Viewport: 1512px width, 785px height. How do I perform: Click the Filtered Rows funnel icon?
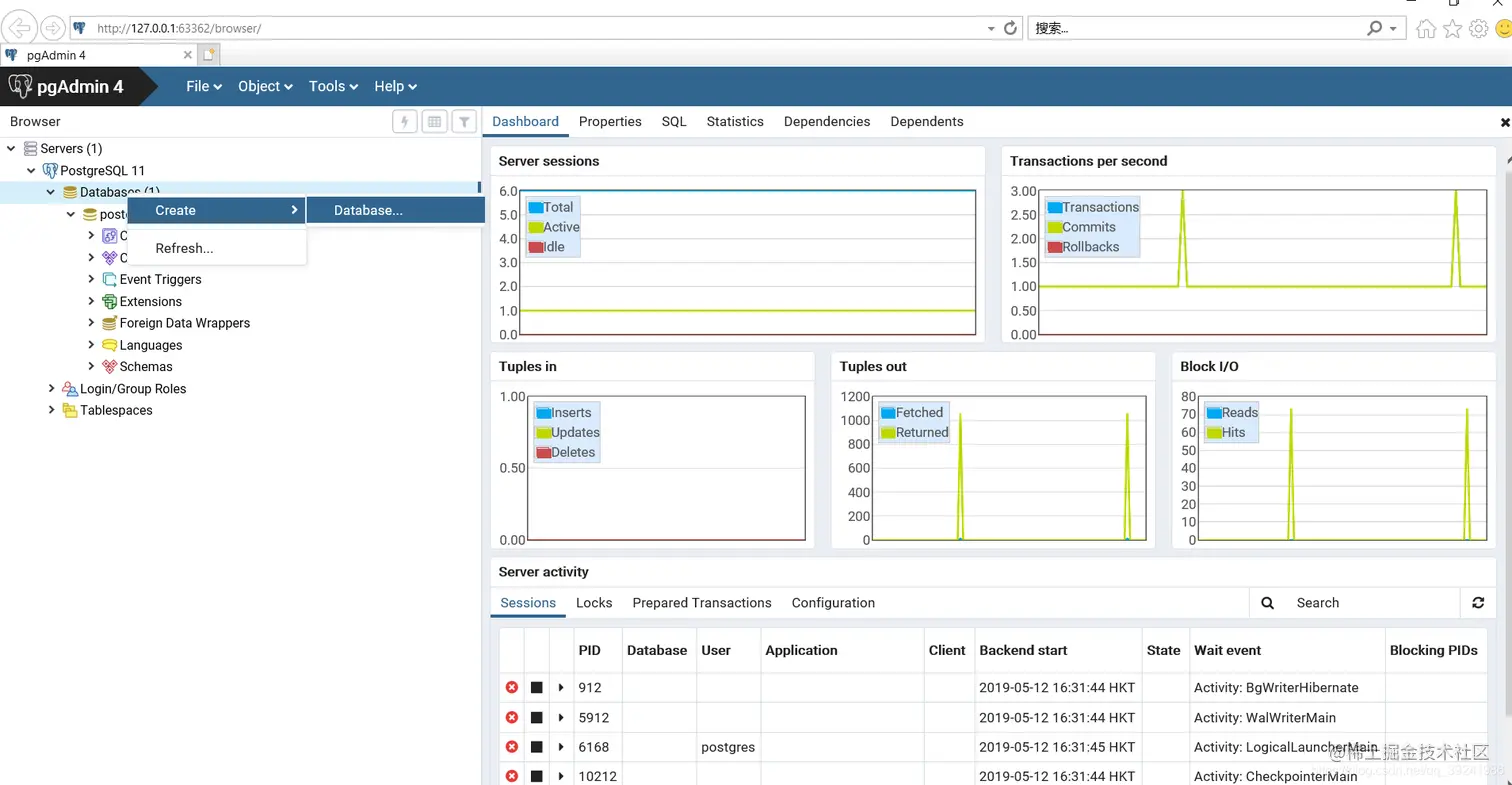click(x=464, y=122)
